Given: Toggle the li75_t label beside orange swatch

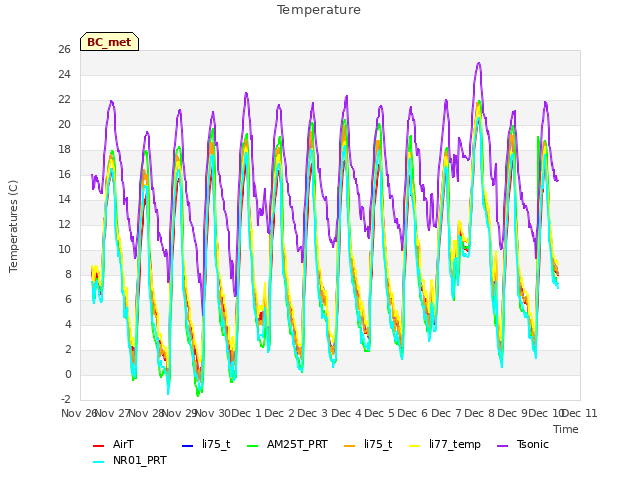Looking at the screenshot, I should tap(378, 444).
